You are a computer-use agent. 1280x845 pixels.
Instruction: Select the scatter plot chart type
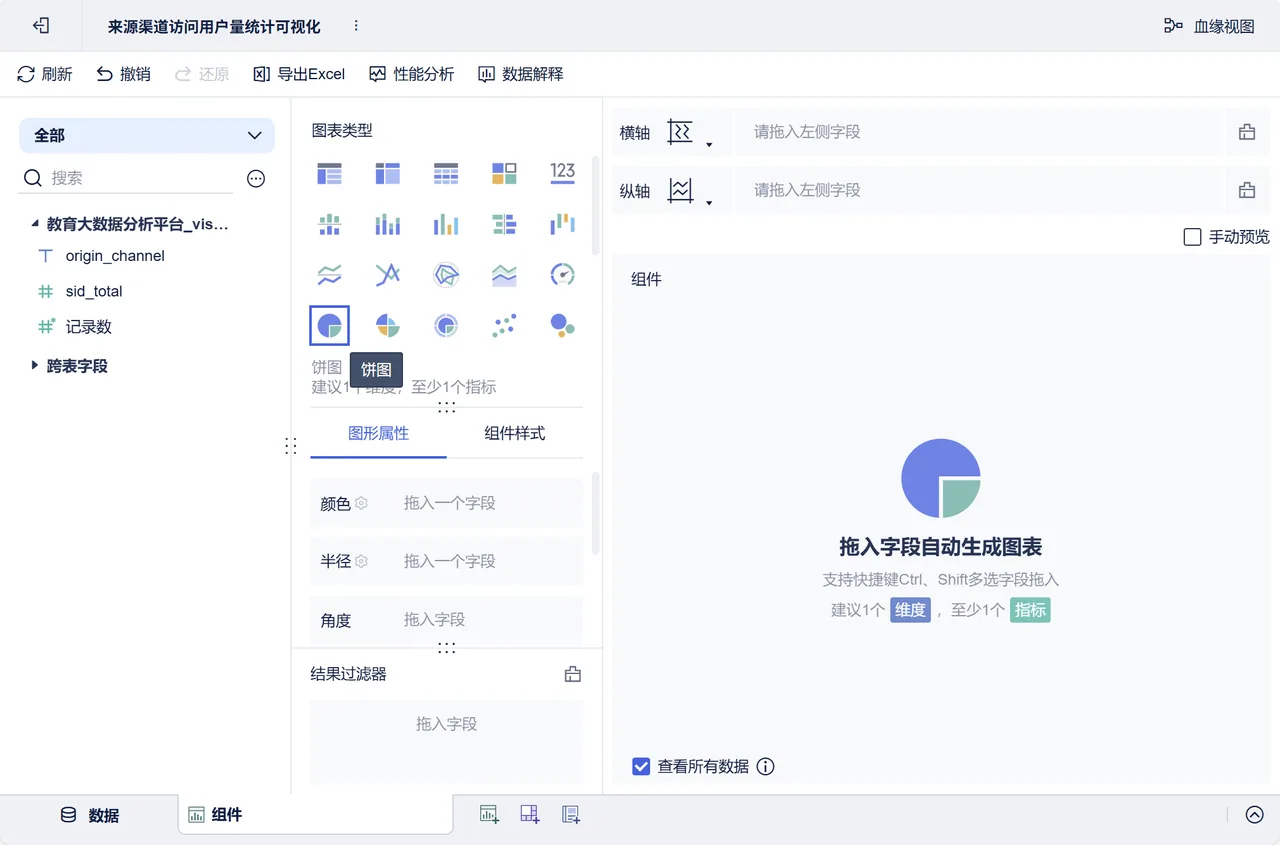point(505,325)
